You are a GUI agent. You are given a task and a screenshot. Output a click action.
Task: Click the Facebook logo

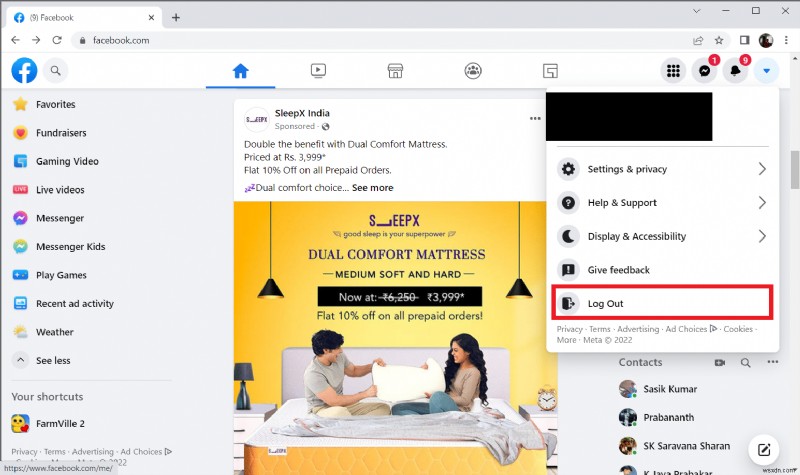pos(24,70)
